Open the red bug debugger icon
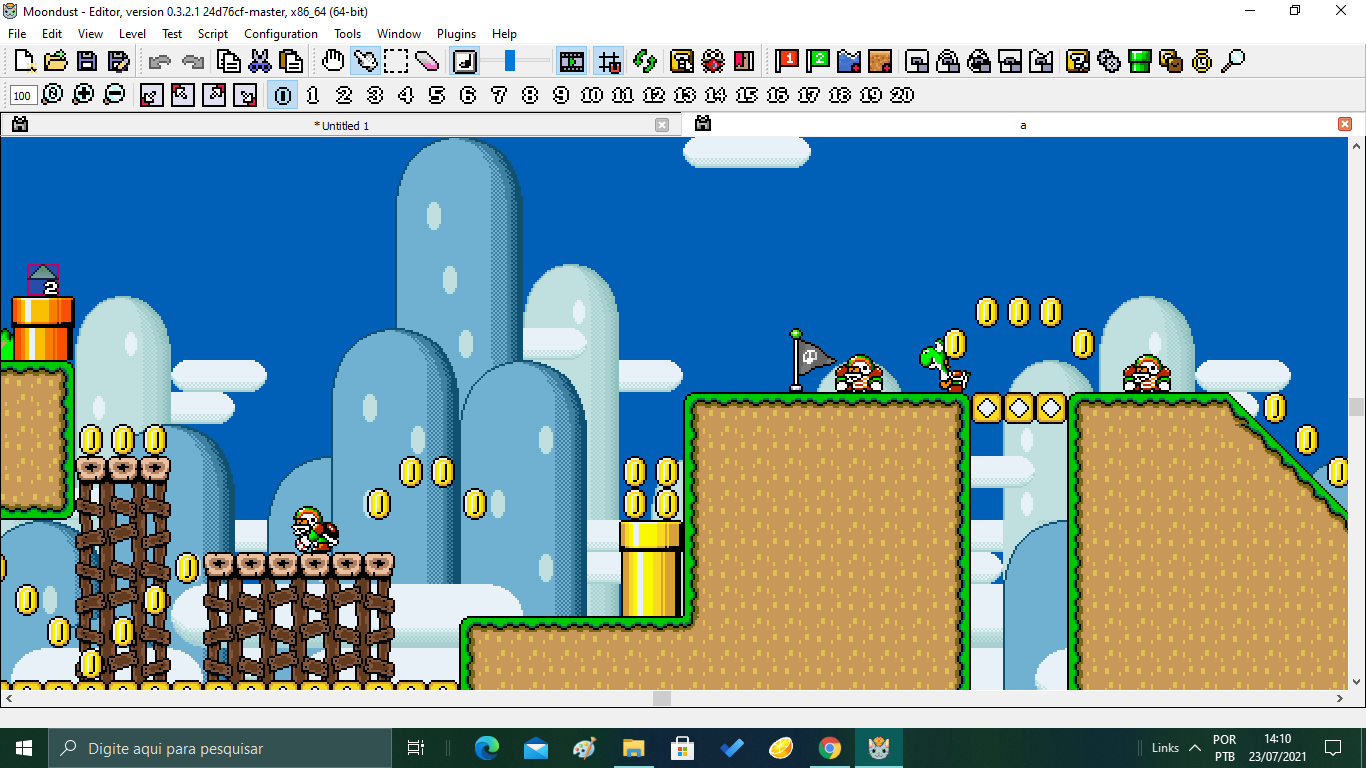Image resolution: width=1366 pixels, height=768 pixels. point(713,62)
